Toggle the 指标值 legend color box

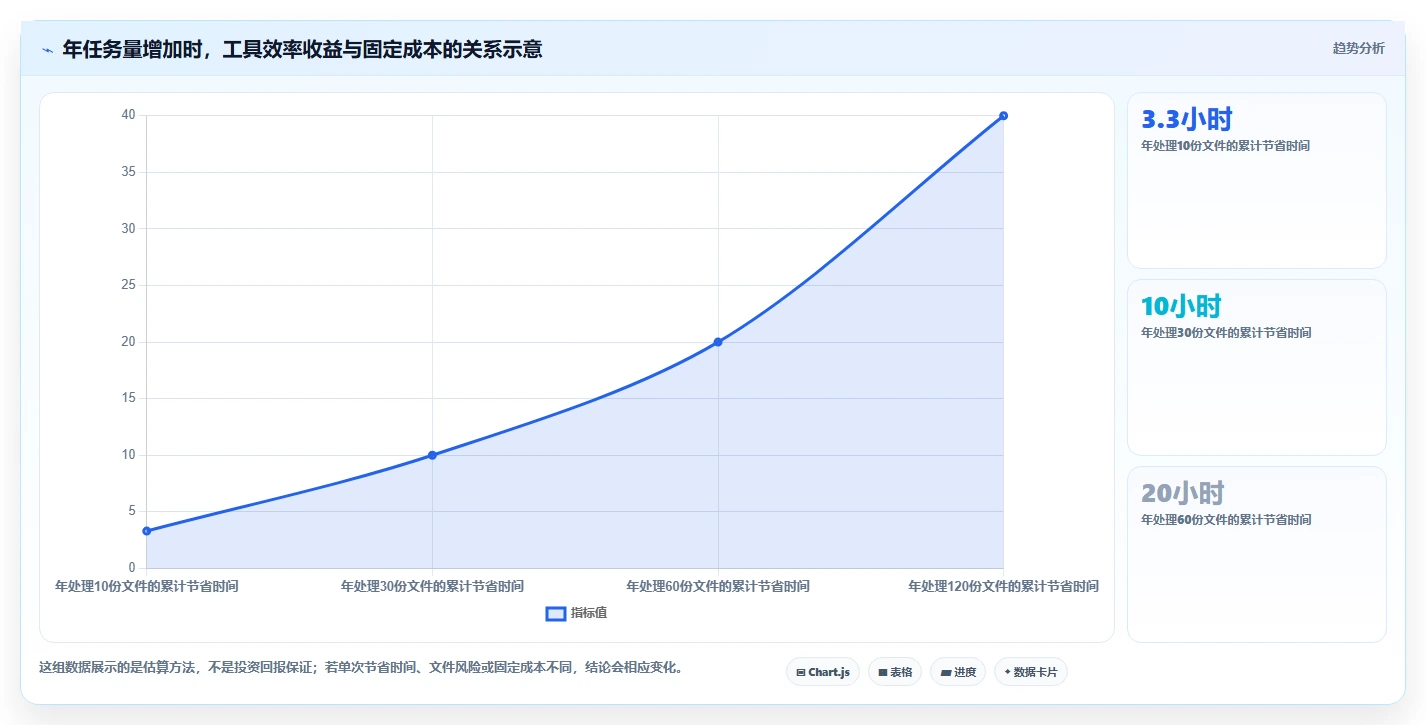click(x=556, y=613)
